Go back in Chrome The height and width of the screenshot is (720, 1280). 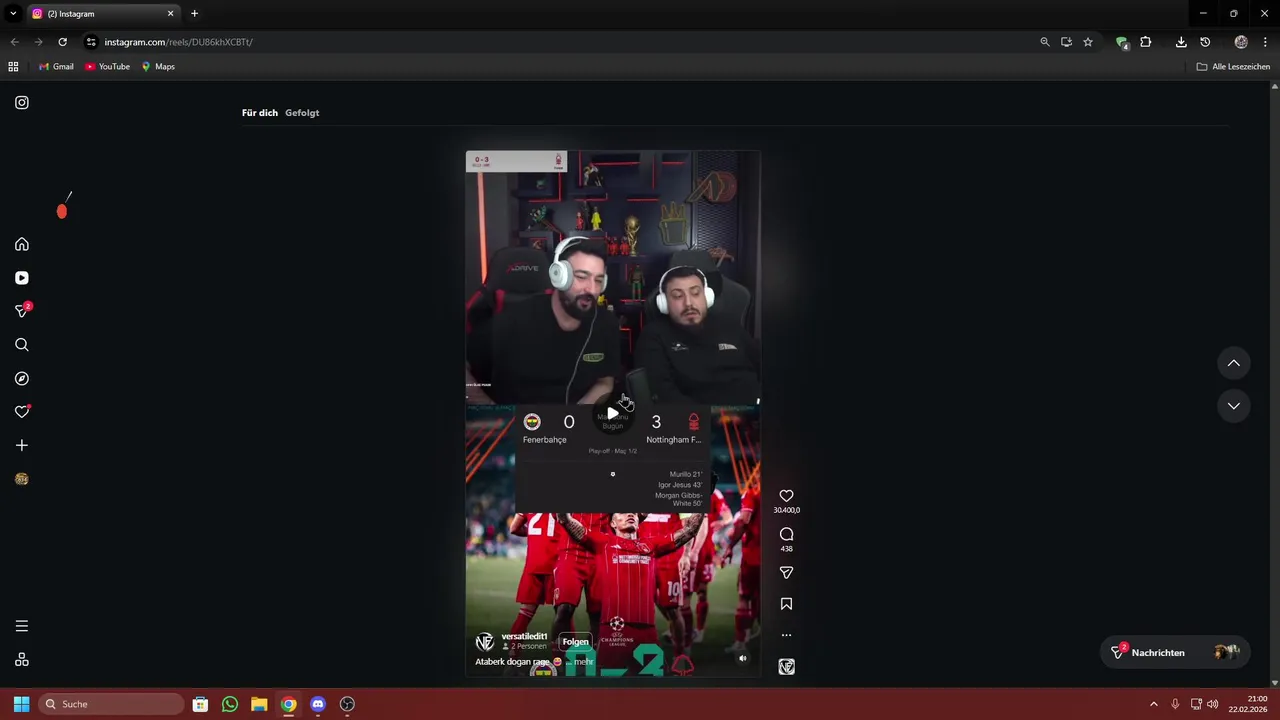click(x=14, y=42)
